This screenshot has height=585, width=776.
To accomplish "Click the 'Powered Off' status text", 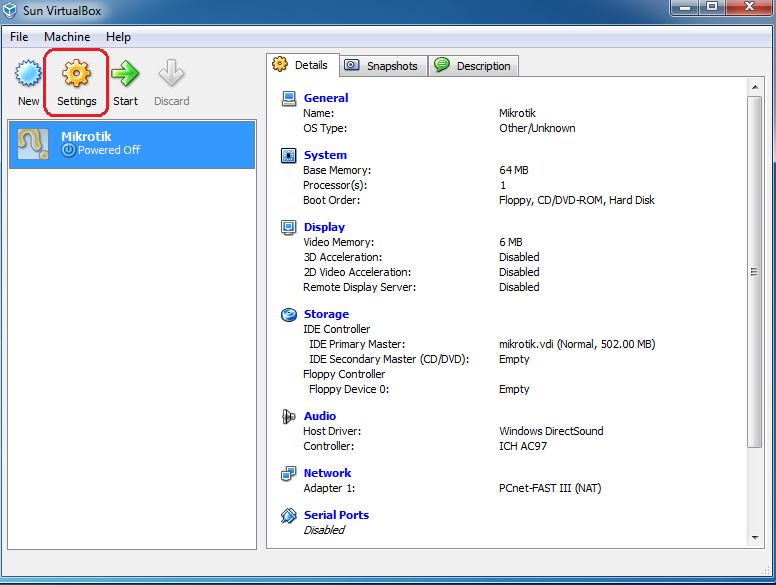I will [x=109, y=150].
